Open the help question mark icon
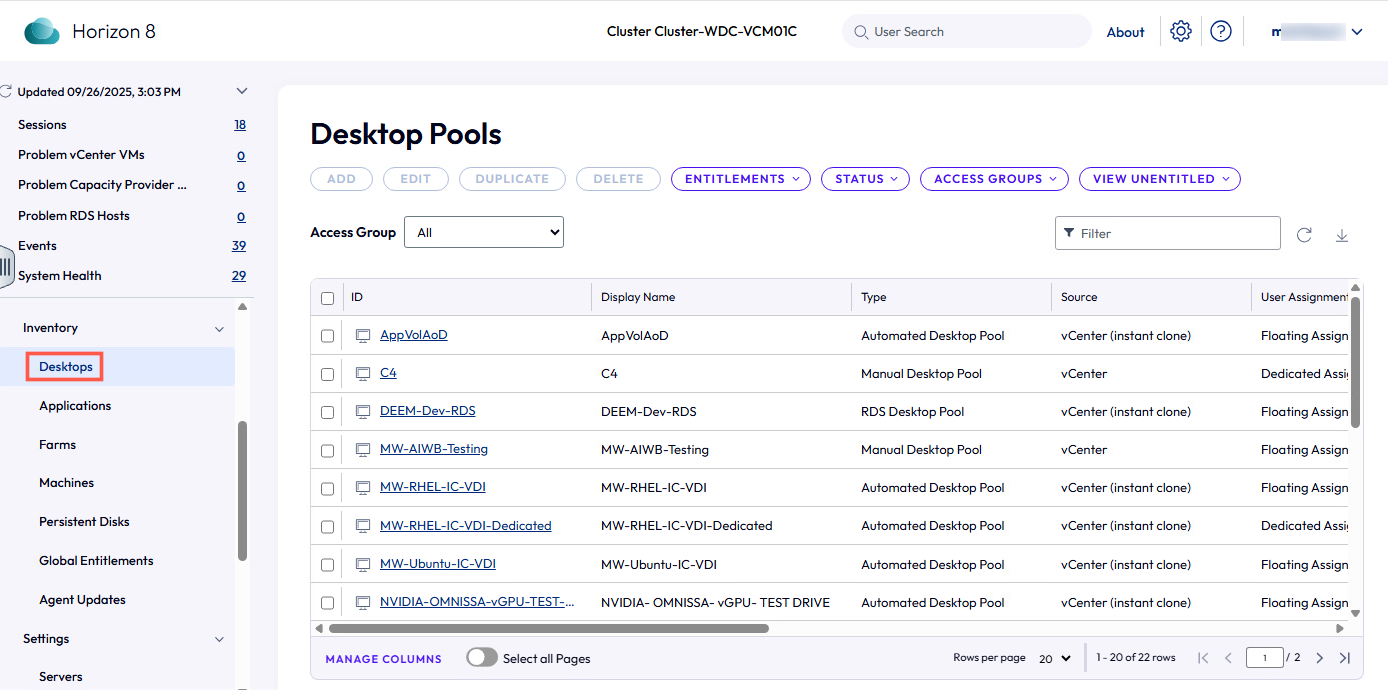The height and width of the screenshot is (690, 1388). pyautogui.click(x=1220, y=31)
